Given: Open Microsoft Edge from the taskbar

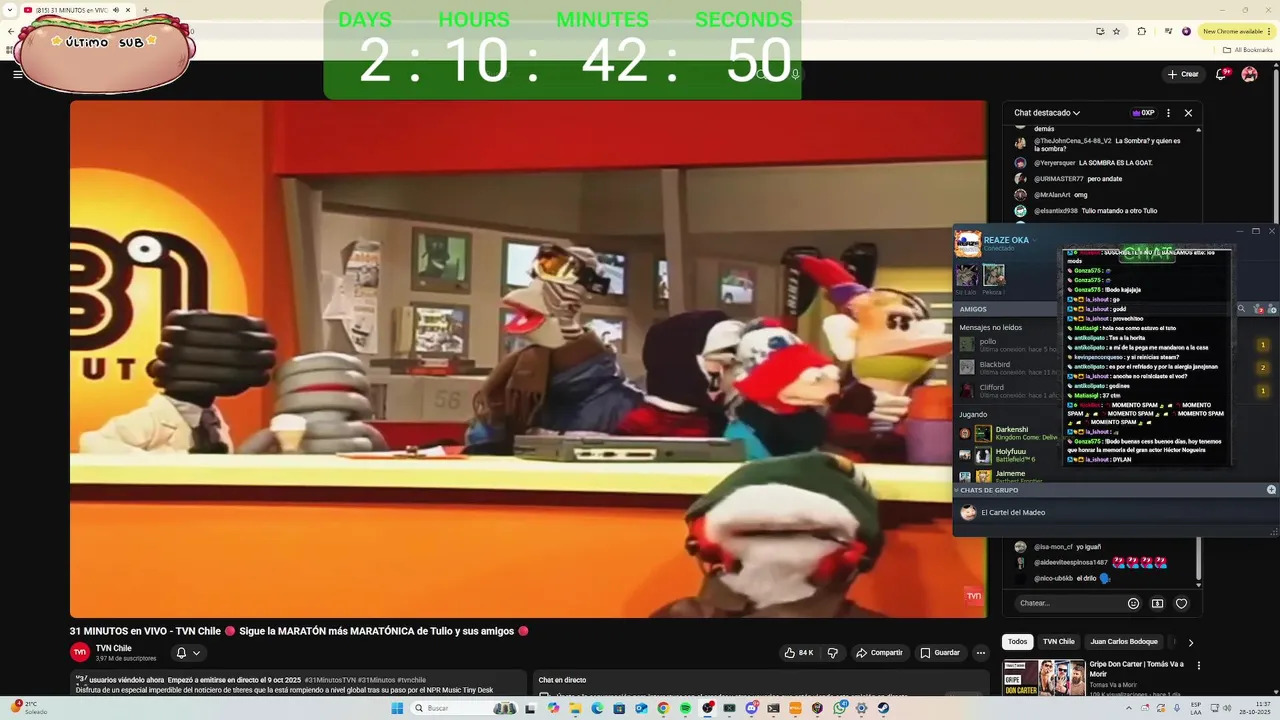Looking at the screenshot, I should click(597, 708).
